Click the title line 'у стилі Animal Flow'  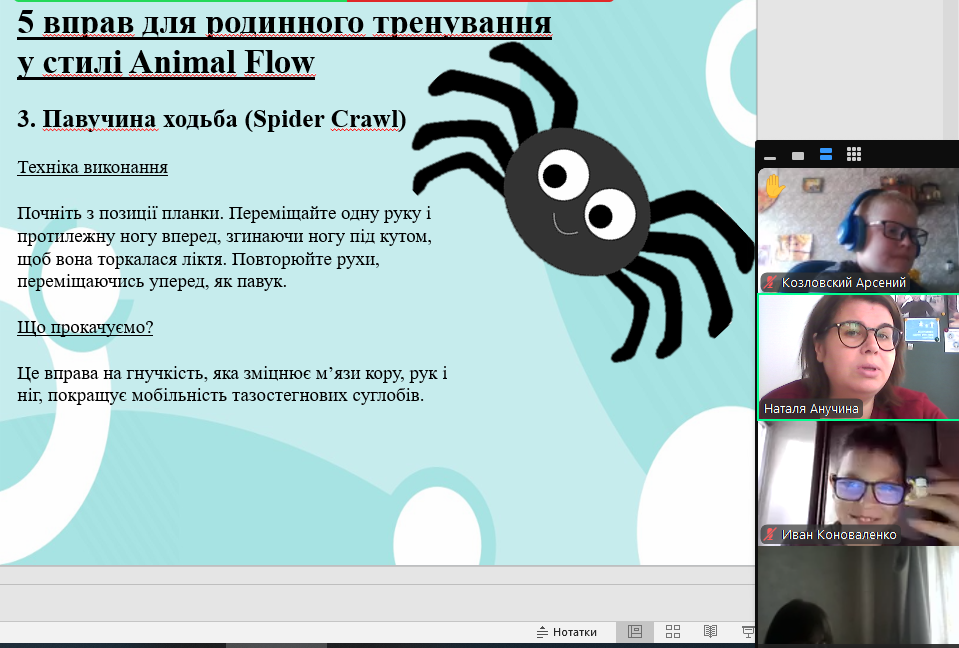166,62
